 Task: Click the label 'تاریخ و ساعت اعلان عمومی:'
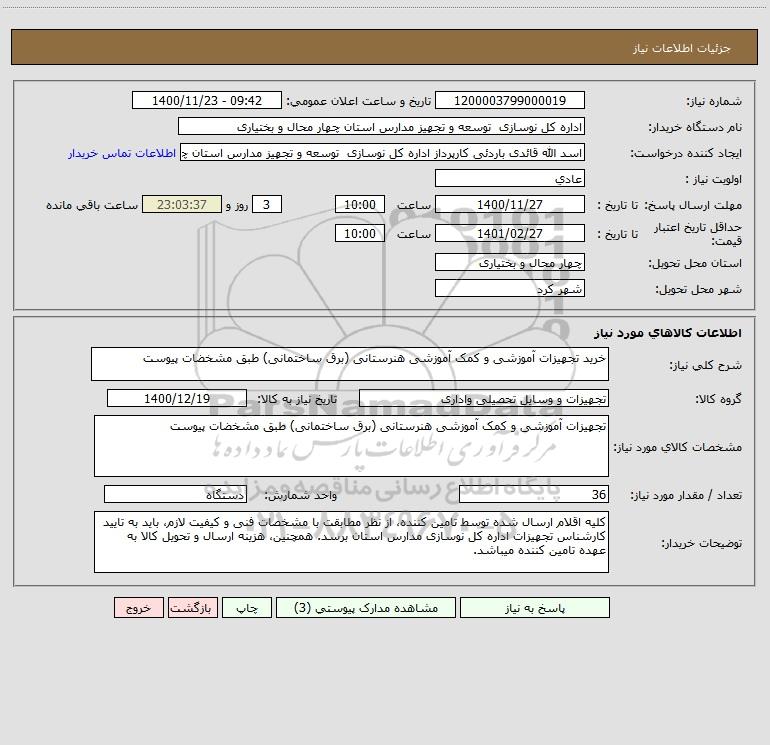pyautogui.click(x=358, y=102)
